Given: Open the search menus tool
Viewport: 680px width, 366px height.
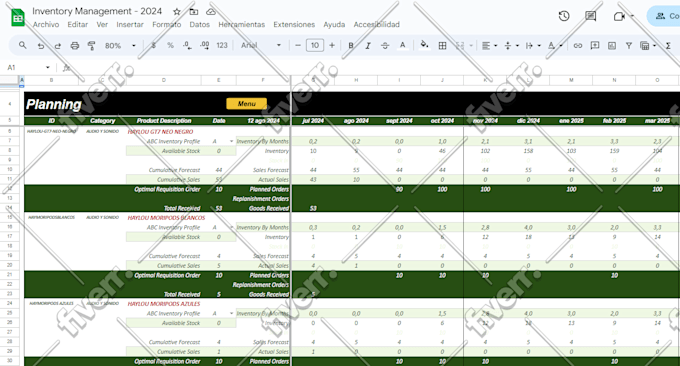Looking at the screenshot, I should [x=23, y=45].
